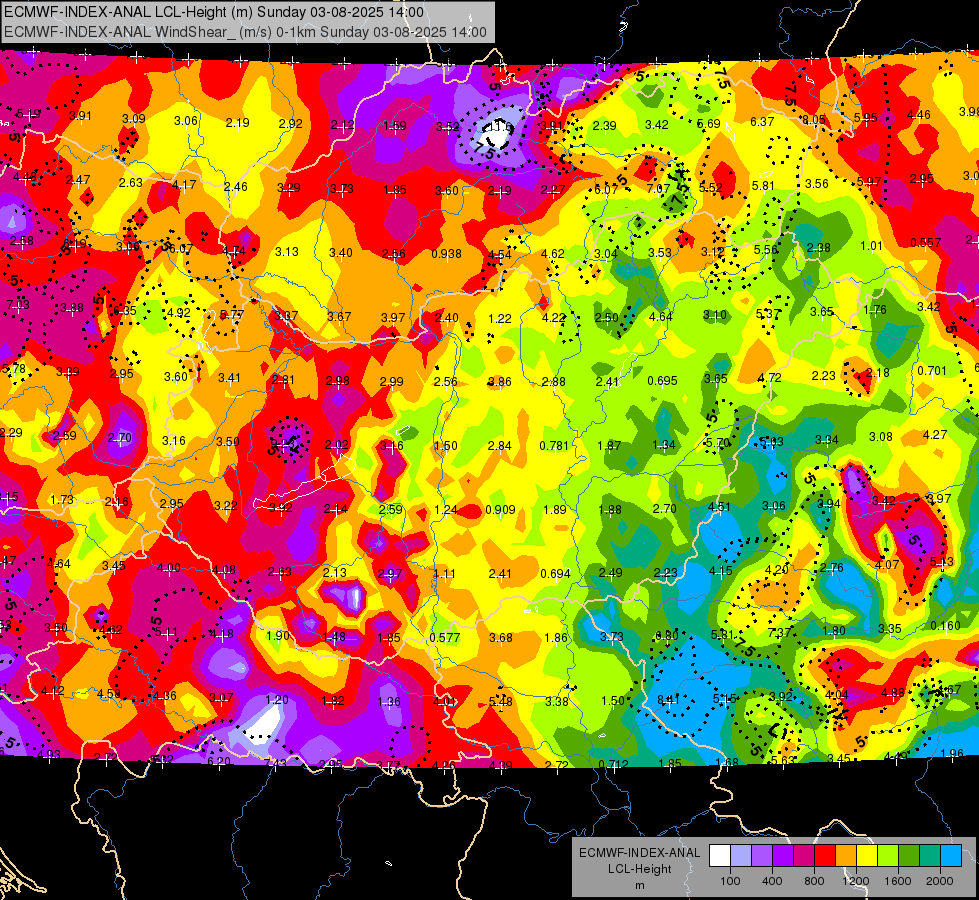This screenshot has width=979, height=900.
Task: Click the white legend color swatch
Action: 720,856
